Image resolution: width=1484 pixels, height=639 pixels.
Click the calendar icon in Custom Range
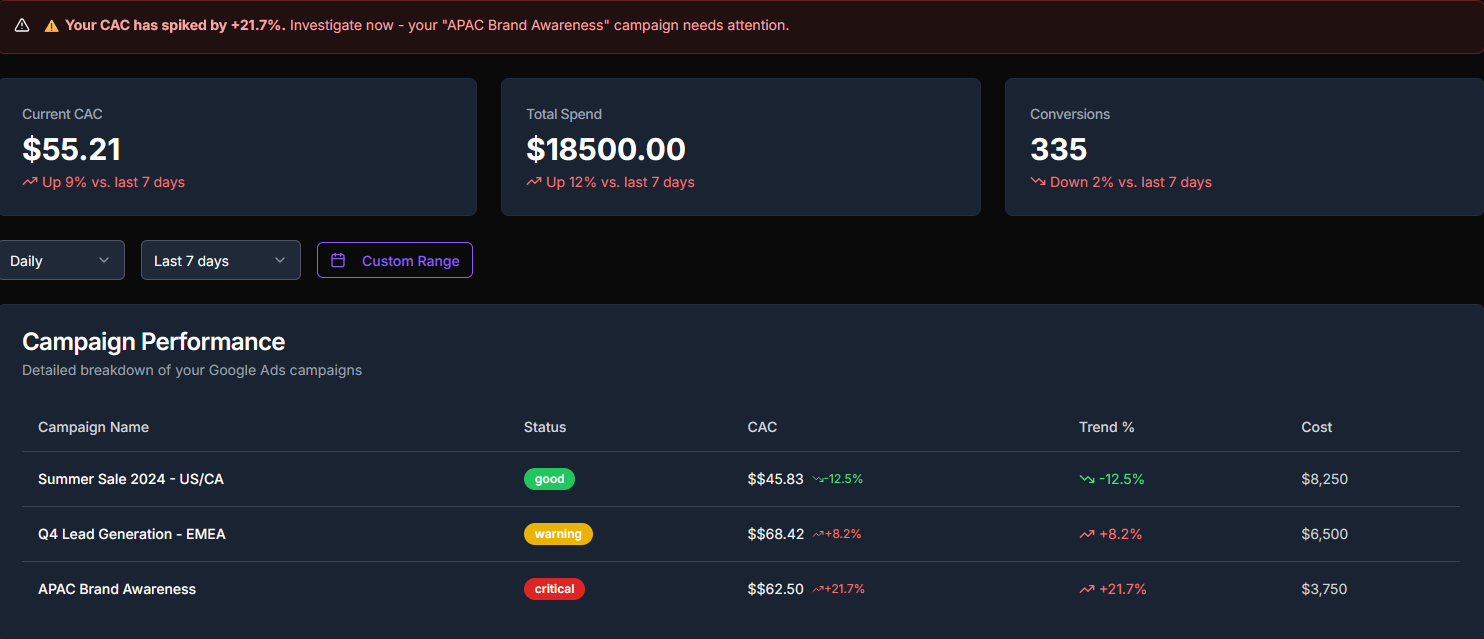point(338,260)
